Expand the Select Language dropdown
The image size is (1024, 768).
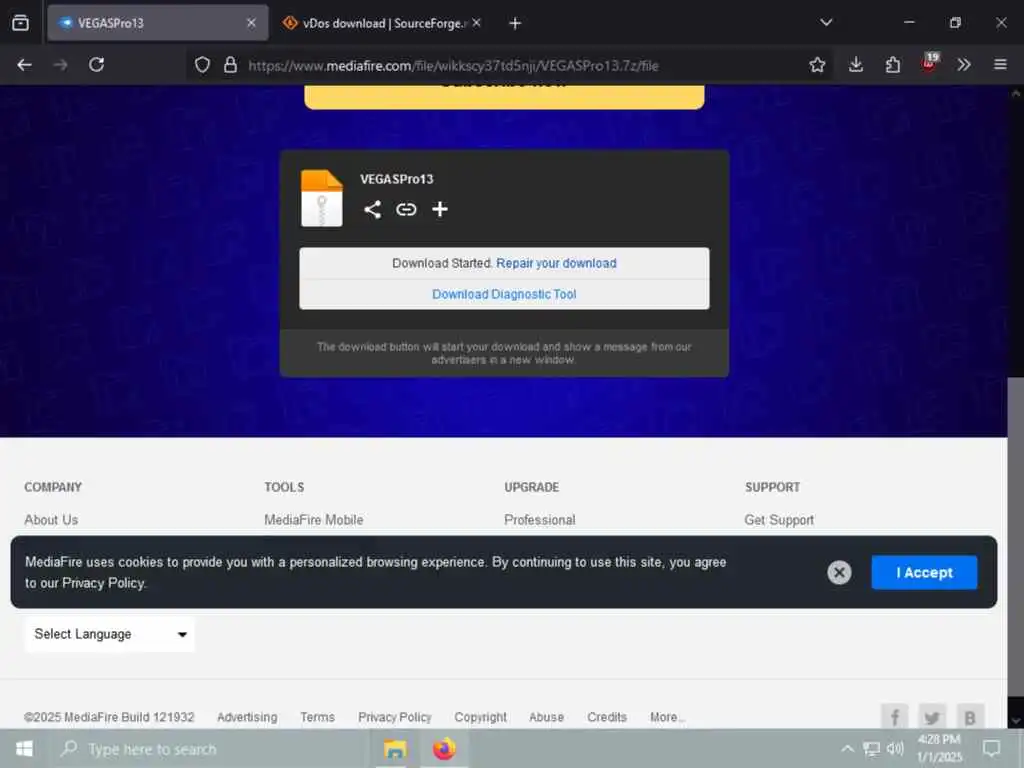[x=110, y=634]
